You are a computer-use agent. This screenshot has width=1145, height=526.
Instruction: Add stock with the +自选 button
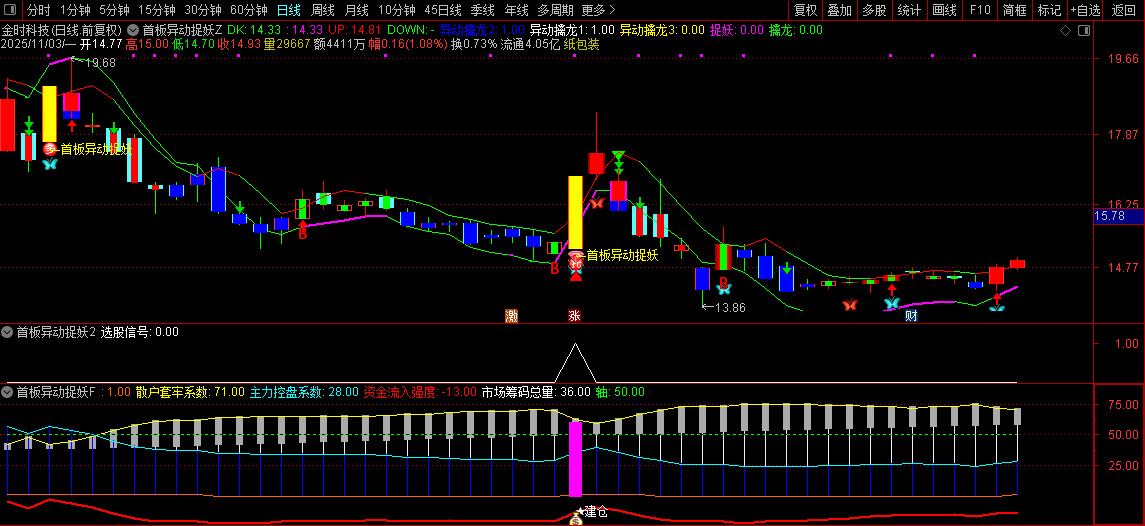click(1087, 10)
